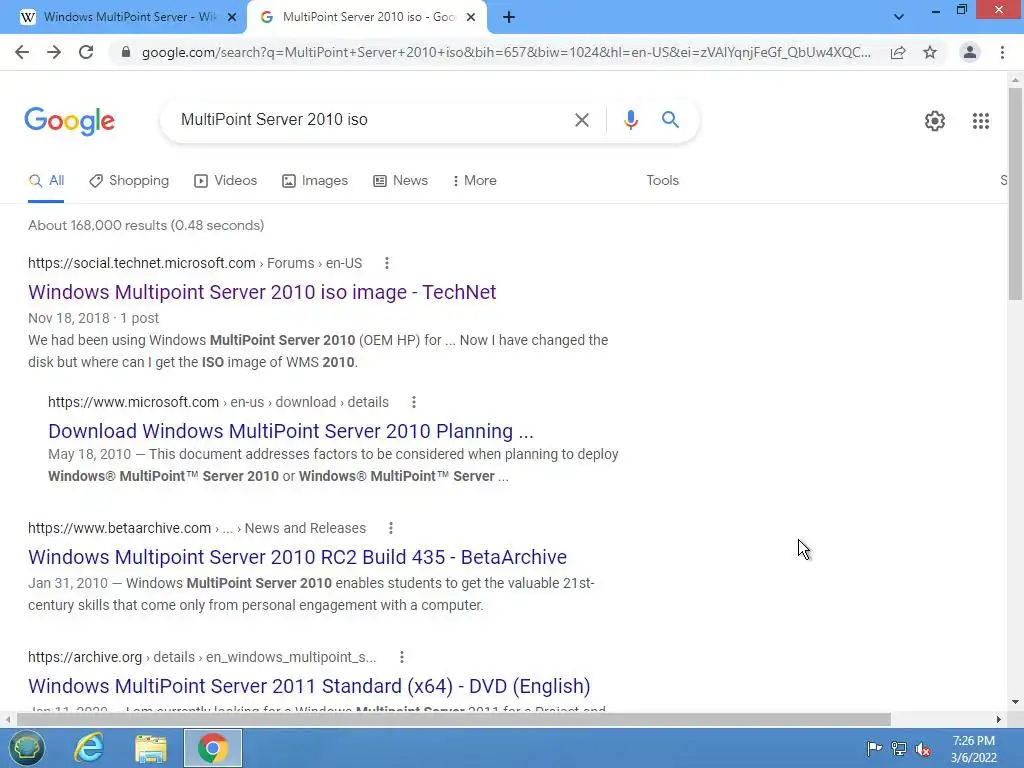Open Download Windows MultiPoint Server 2010 Planning link
Image resolution: width=1024 pixels, height=768 pixels.
click(x=291, y=431)
